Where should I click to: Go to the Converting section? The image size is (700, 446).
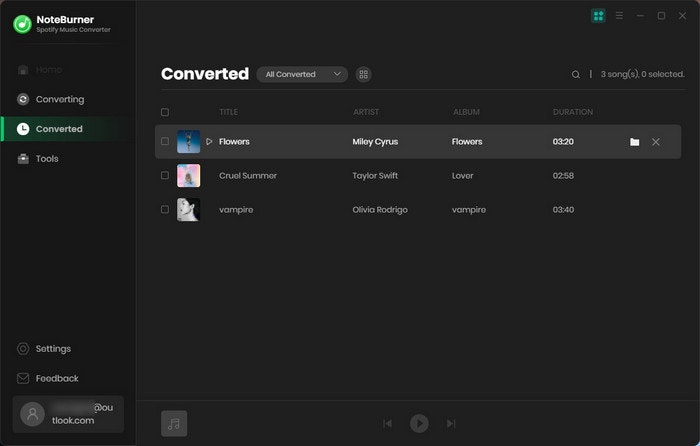pos(50,99)
